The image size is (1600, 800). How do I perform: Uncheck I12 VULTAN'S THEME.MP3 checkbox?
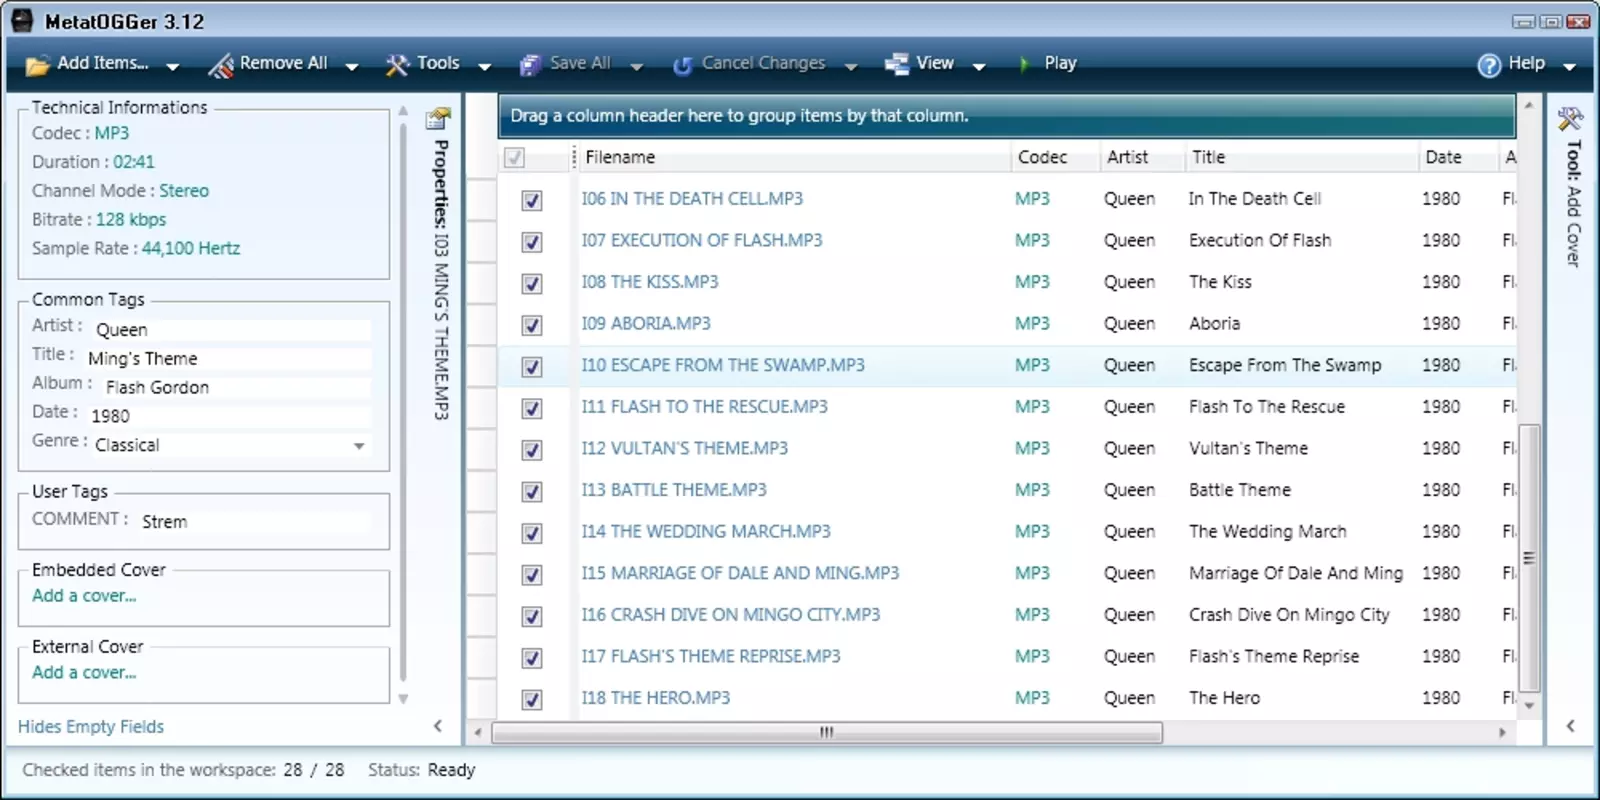[x=532, y=450]
